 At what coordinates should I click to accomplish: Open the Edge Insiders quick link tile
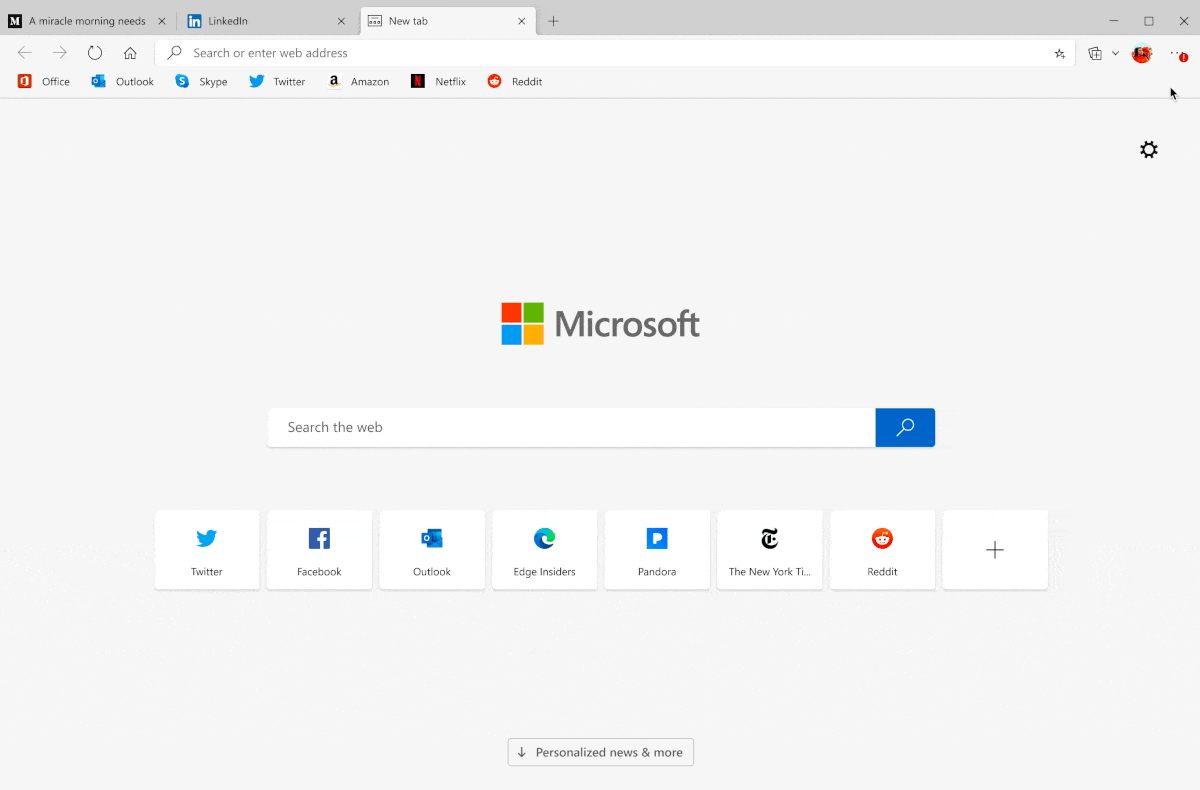tap(544, 550)
